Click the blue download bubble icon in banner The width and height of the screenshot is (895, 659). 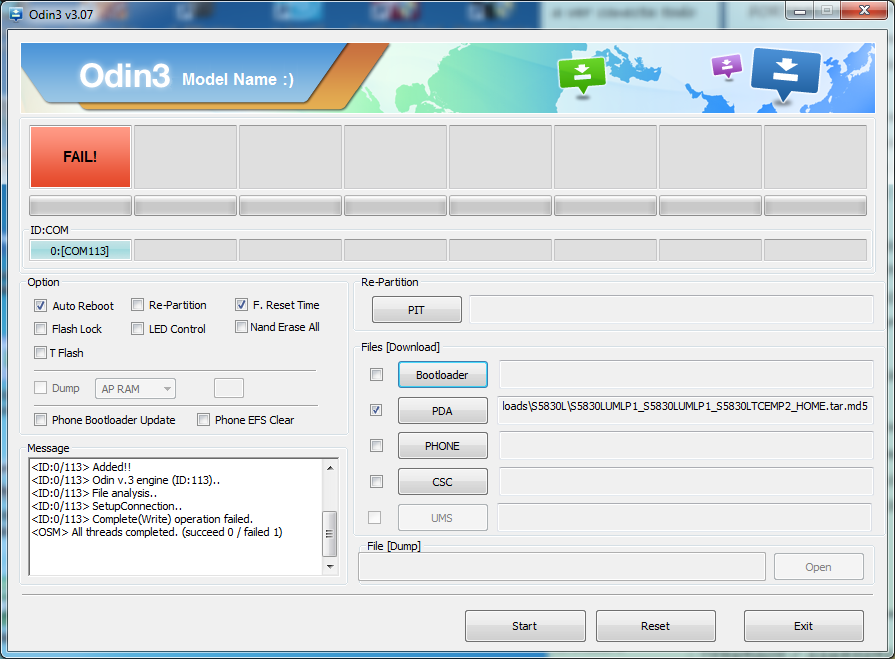pyautogui.click(x=785, y=73)
